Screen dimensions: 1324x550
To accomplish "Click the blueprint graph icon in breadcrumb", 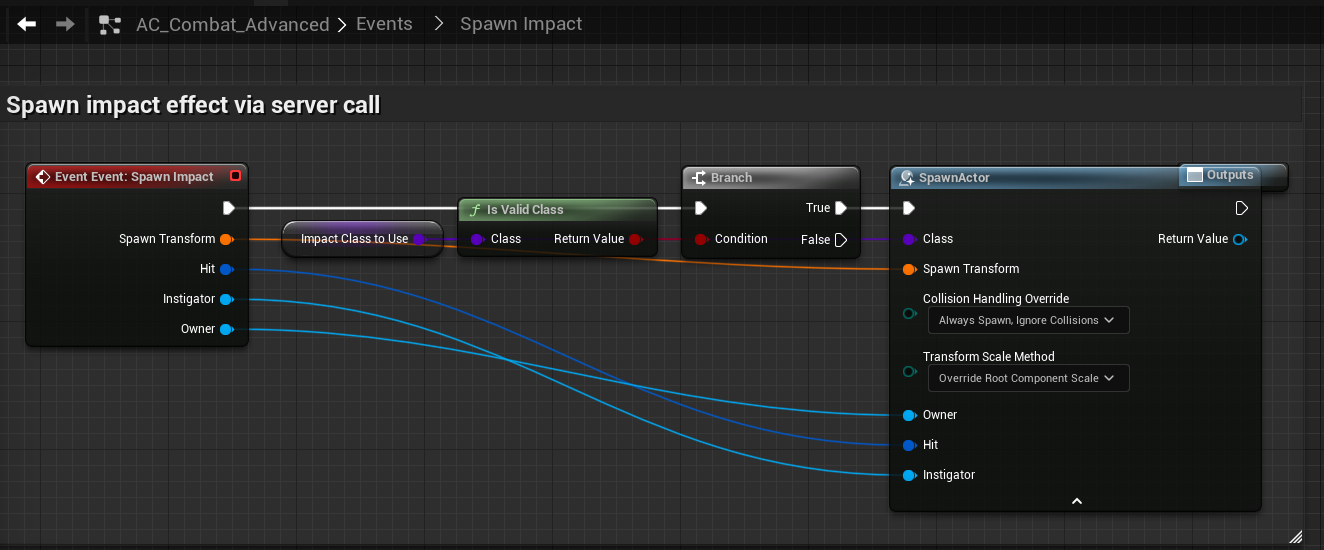I will 110,24.
